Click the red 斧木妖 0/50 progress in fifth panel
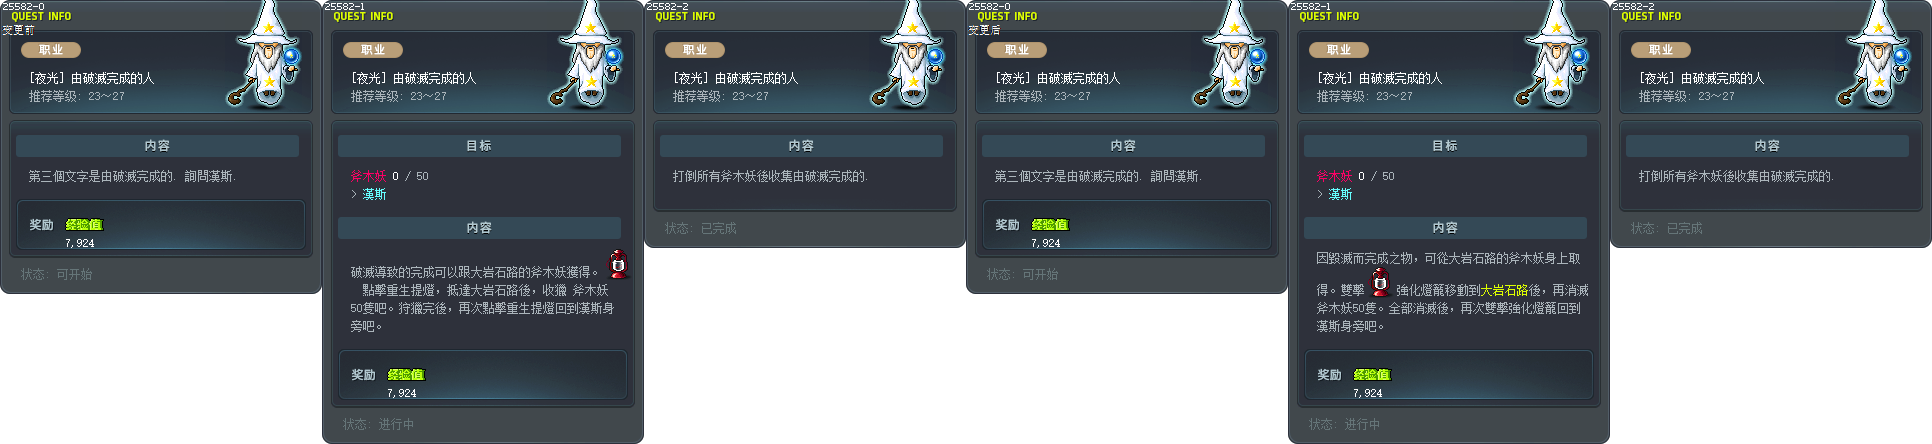 (1355, 176)
